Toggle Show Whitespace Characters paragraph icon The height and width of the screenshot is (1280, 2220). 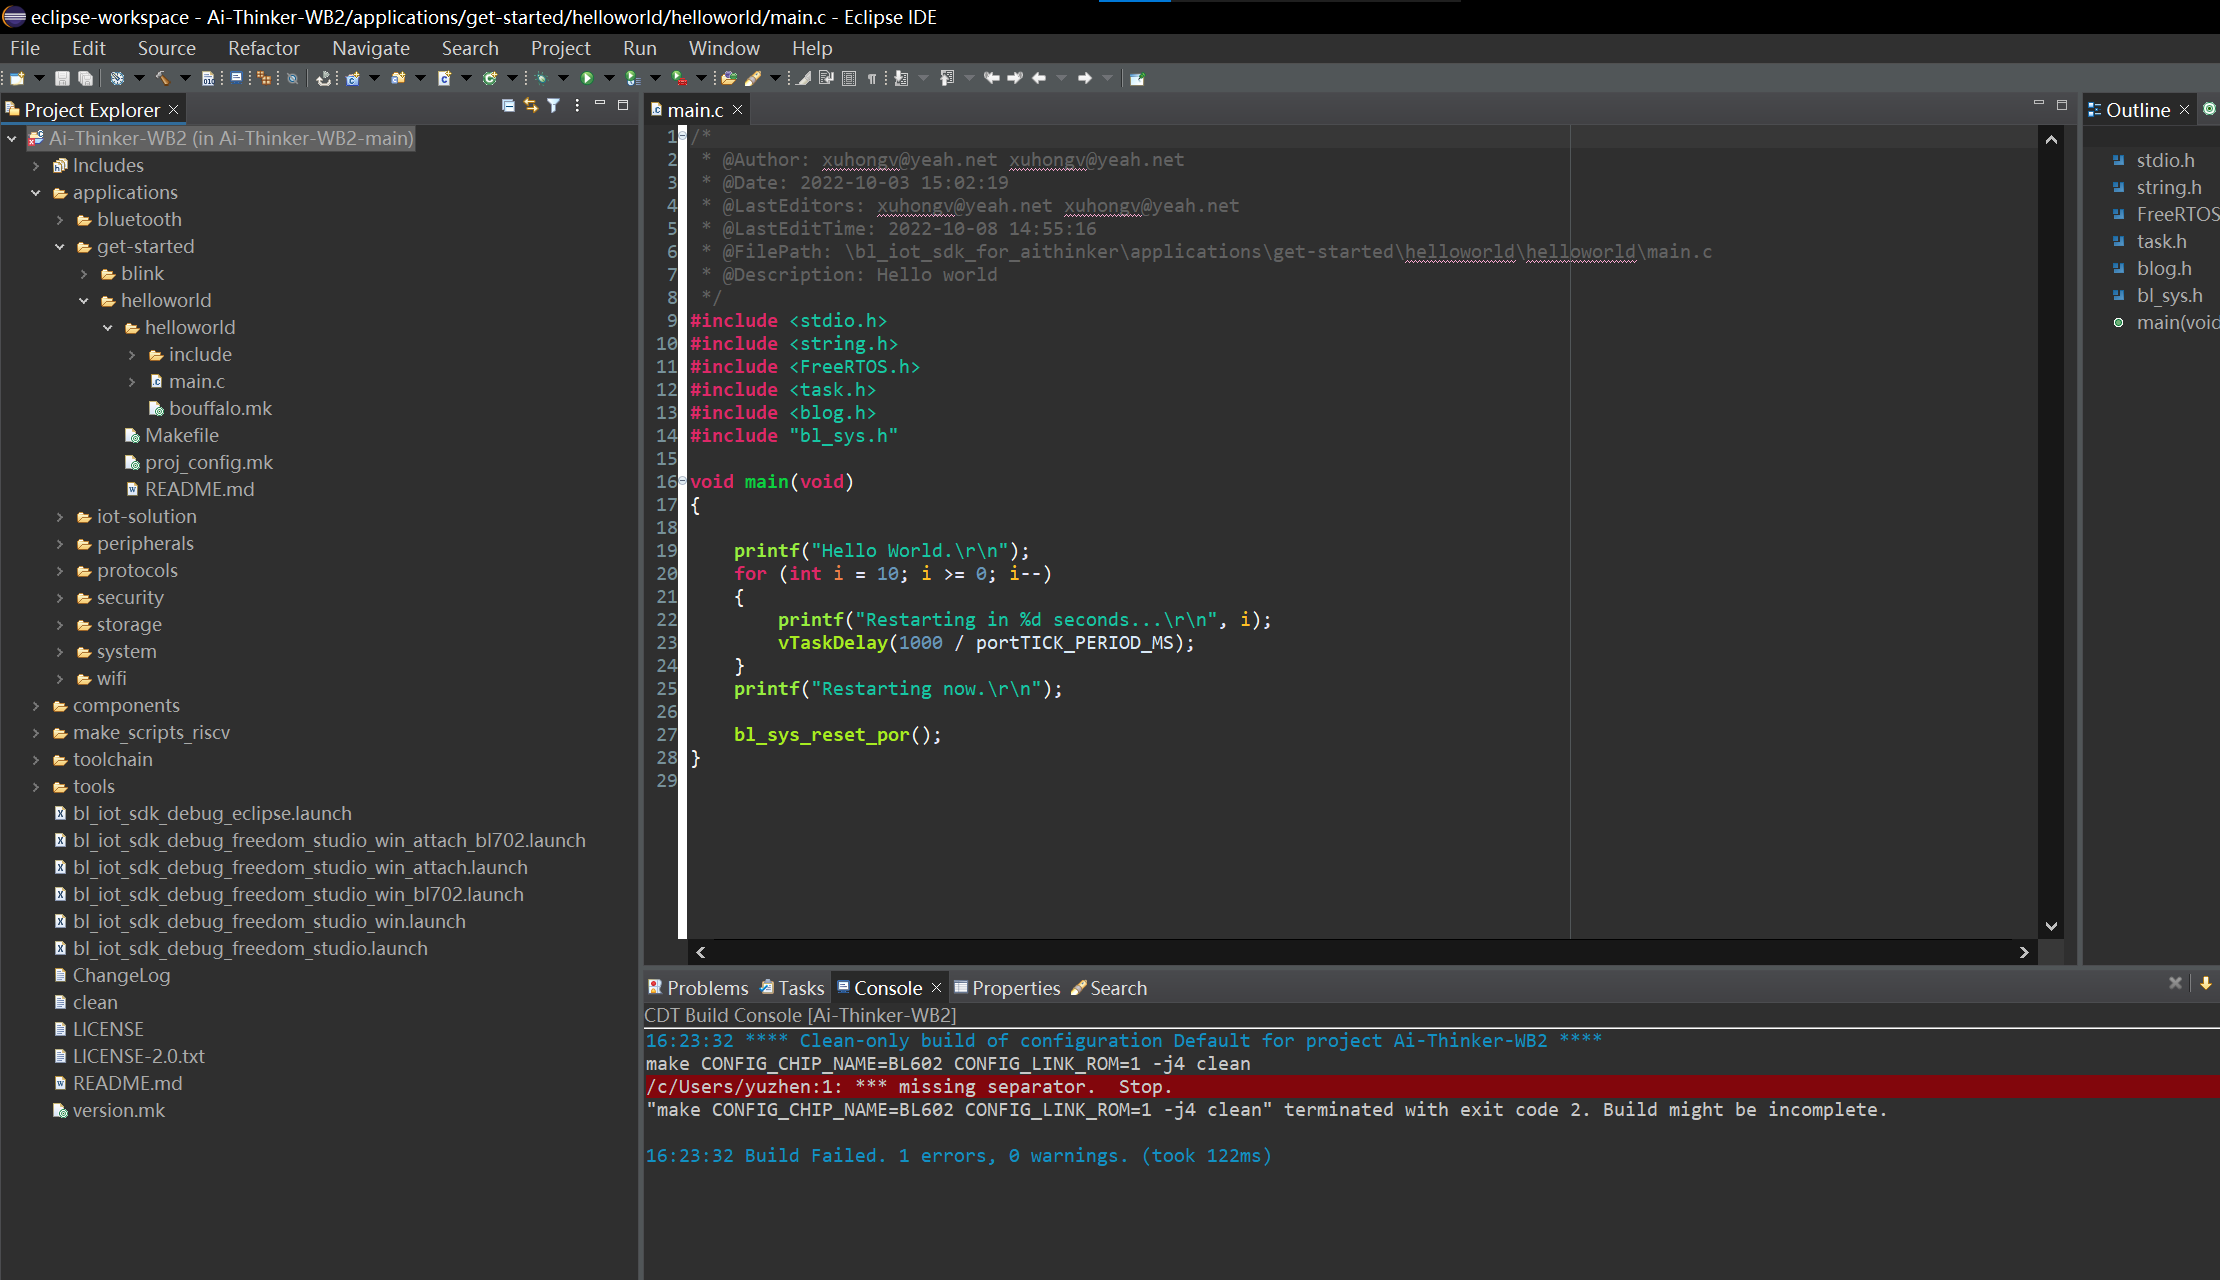pos(871,78)
